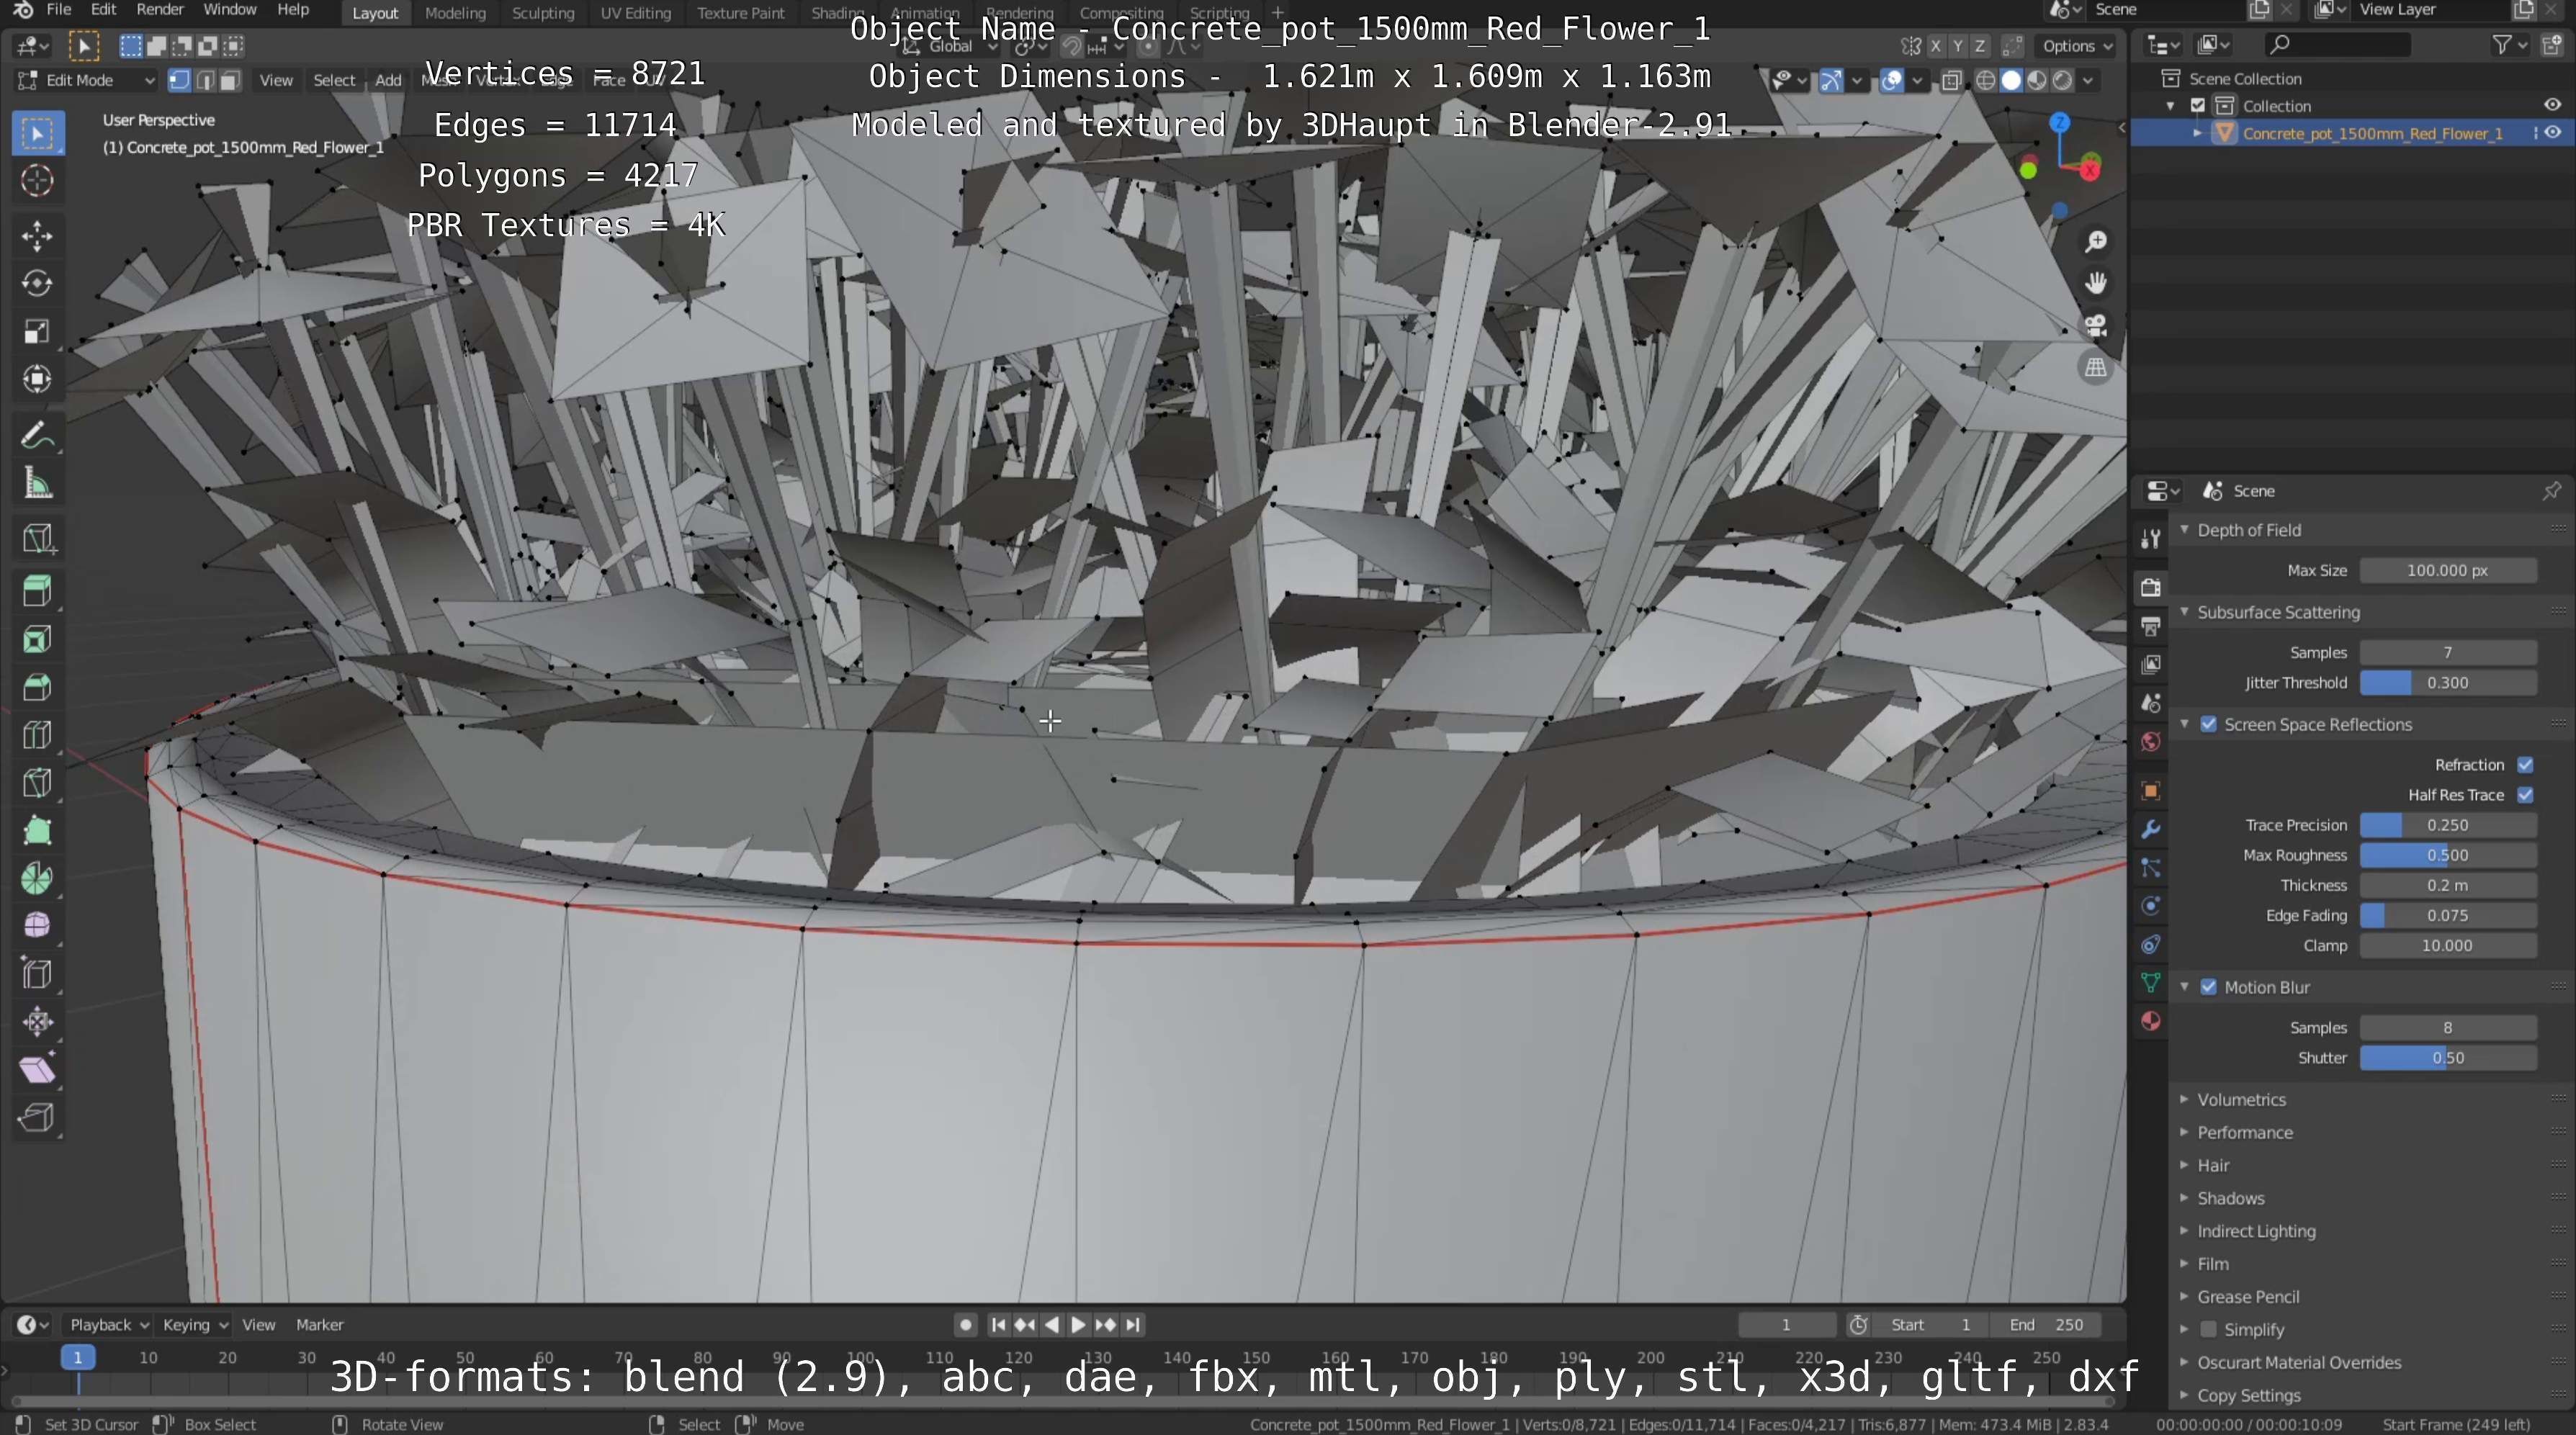Click the End frame 250 field
This screenshot has height=1435, width=2576.
coord(2046,1325)
